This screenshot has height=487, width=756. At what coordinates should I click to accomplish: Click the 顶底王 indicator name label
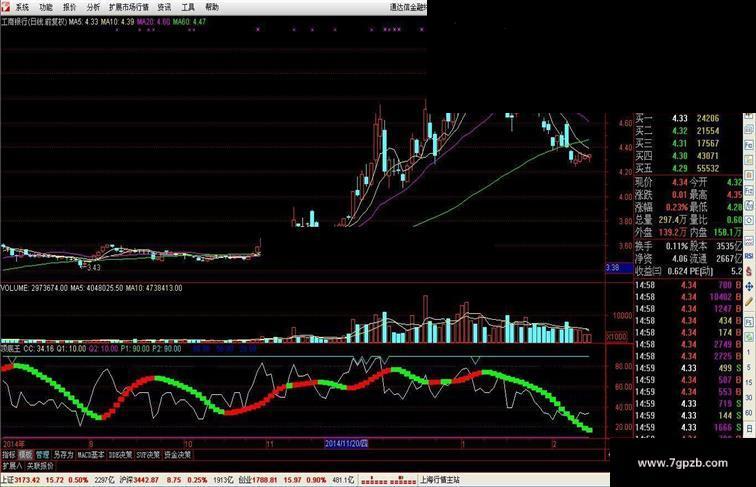point(10,348)
